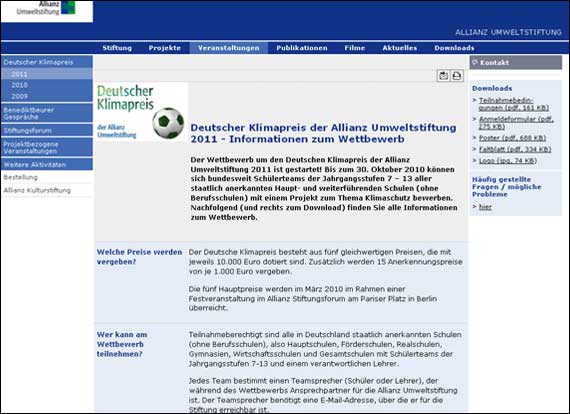This screenshot has width=570, height=414.
Task: Select the Veranstaltungen menu item
Action: pos(229,48)
